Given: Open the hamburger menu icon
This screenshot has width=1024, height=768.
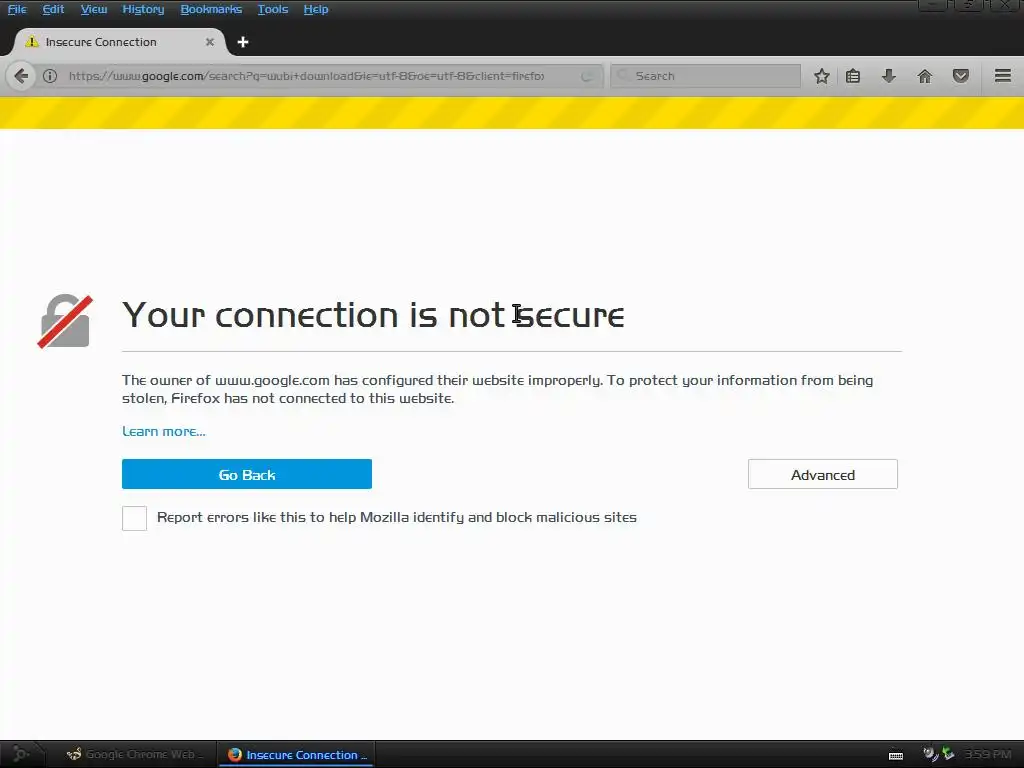Looking at the screenshot, I should pyautogui.click(x=1002, y=76).
